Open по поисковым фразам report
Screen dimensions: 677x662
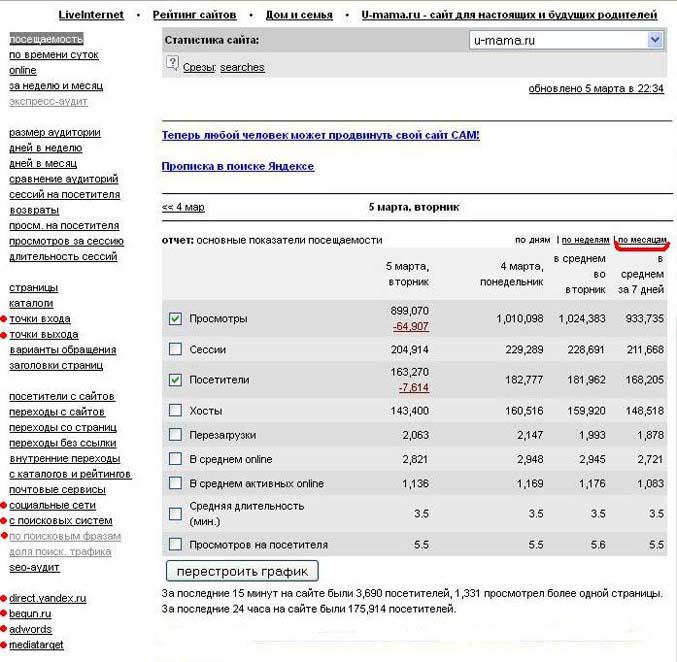(x=65, y=536)
